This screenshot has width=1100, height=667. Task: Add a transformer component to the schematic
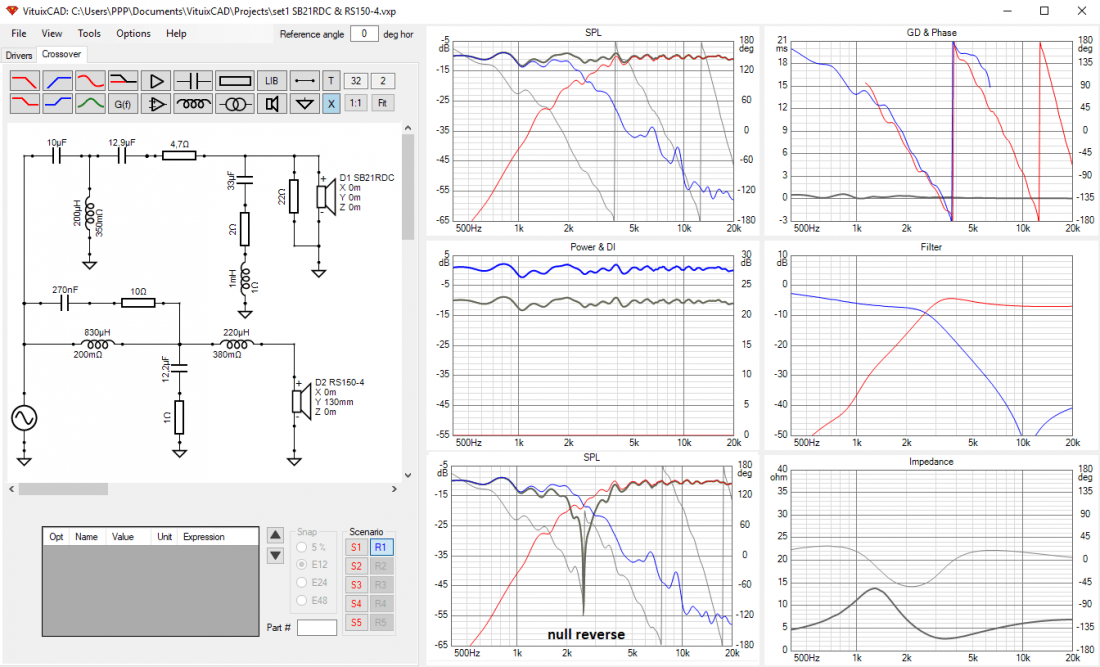point(235,103)
